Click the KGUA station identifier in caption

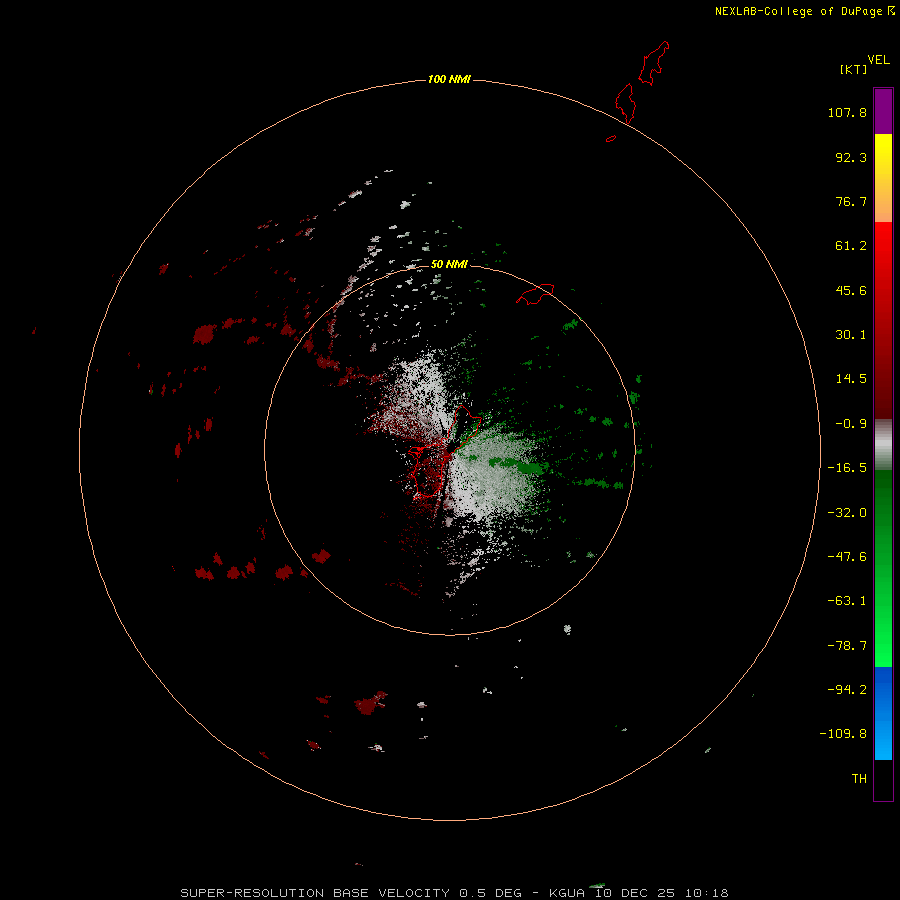coord(567,893)
